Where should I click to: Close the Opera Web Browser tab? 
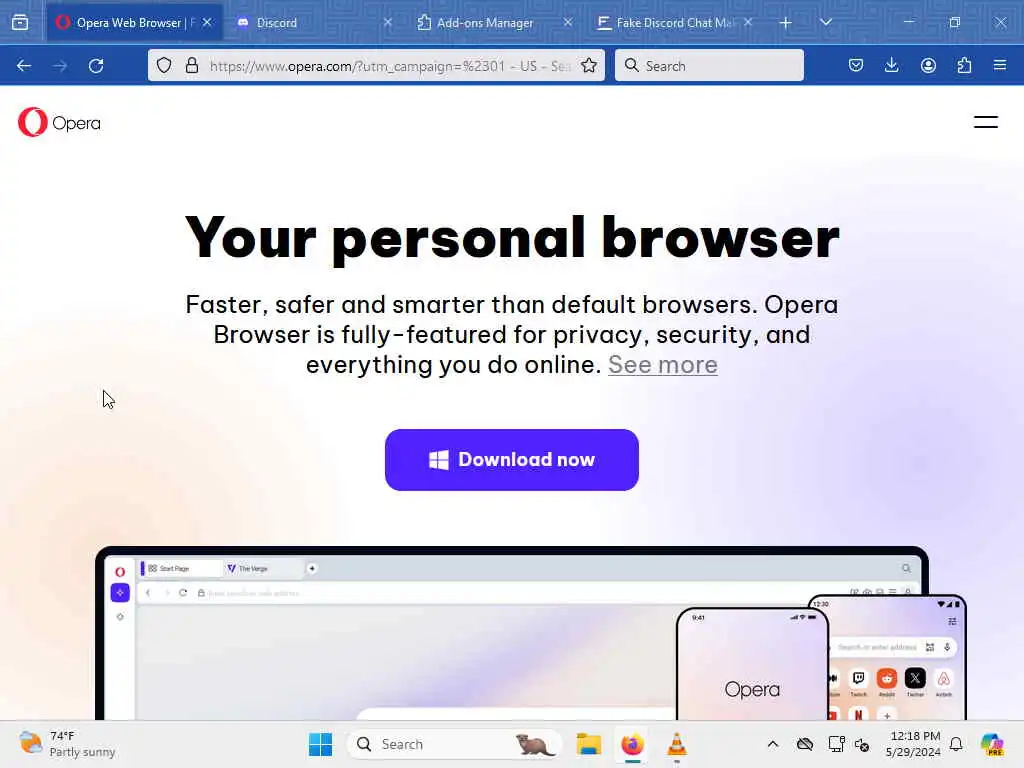pos(207,22)
